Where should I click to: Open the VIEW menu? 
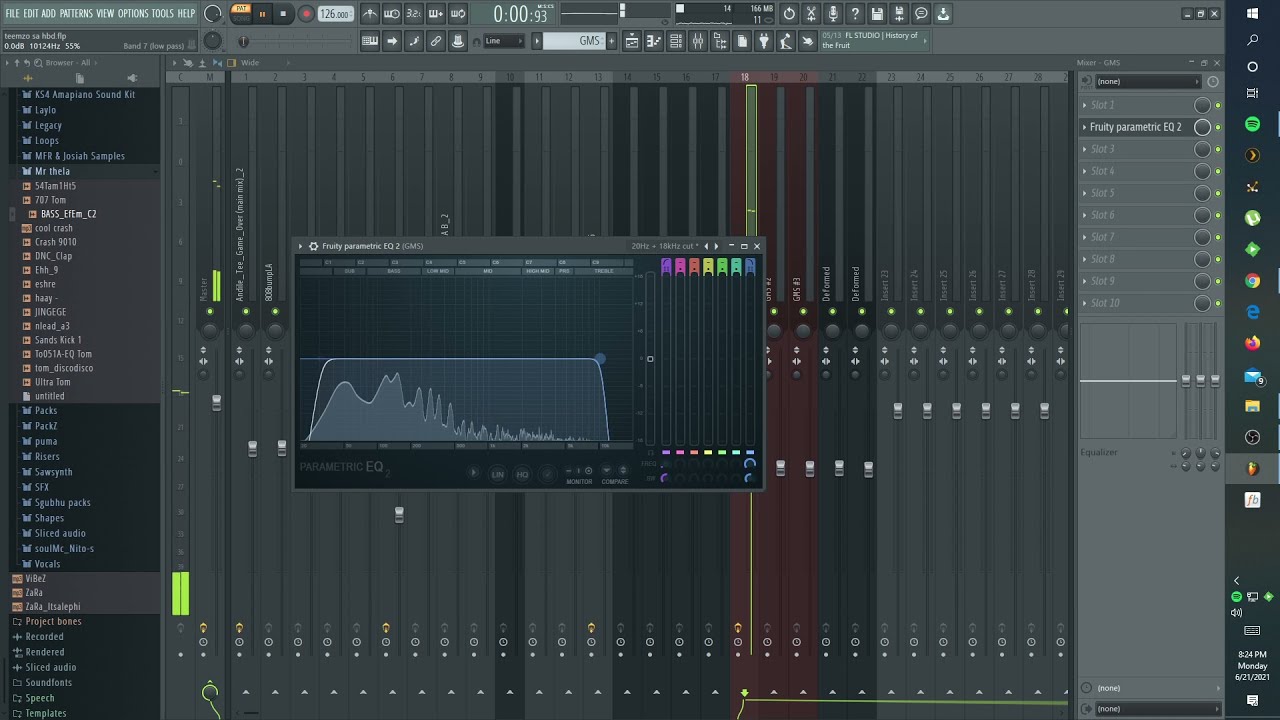click(x=105, y=13)
